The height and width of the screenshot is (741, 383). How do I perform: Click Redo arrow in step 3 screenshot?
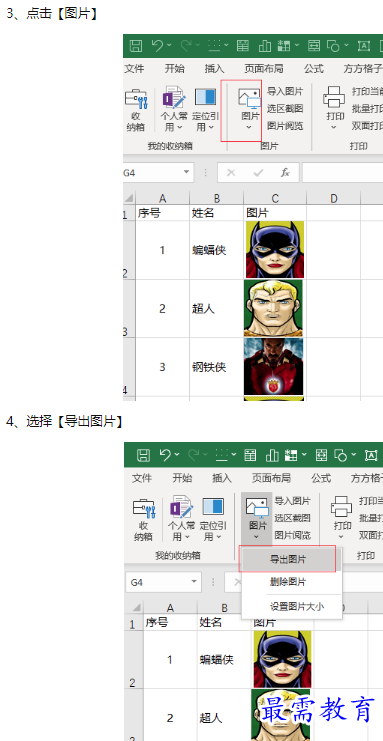(186, 45)
